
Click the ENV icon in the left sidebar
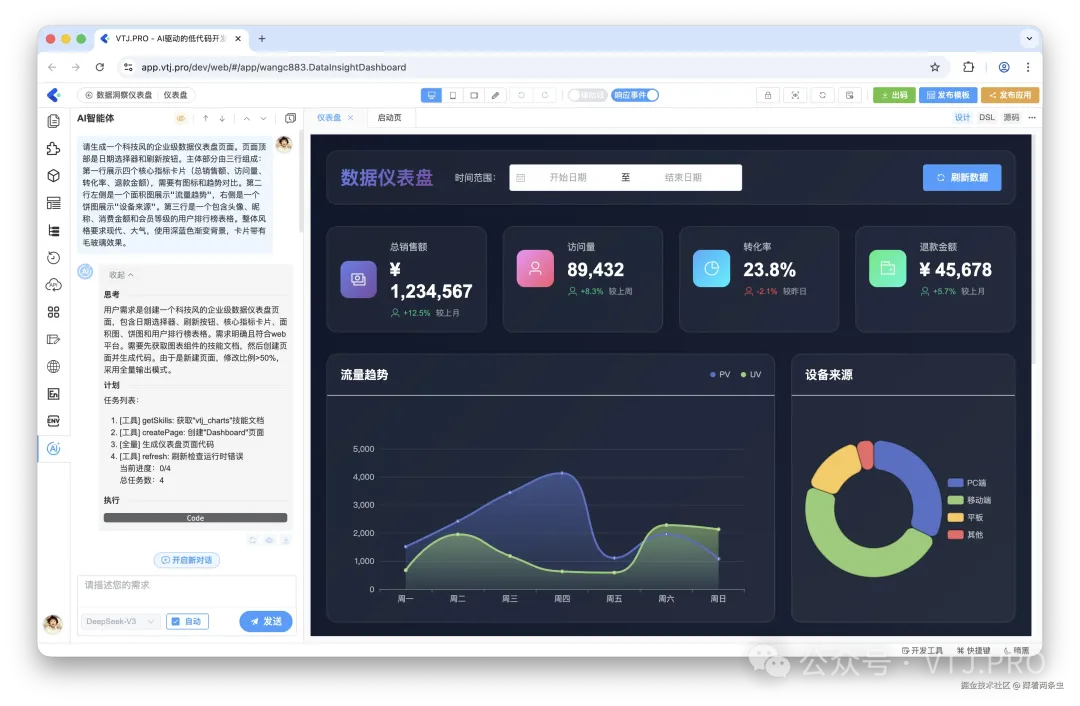click(53, 421)
